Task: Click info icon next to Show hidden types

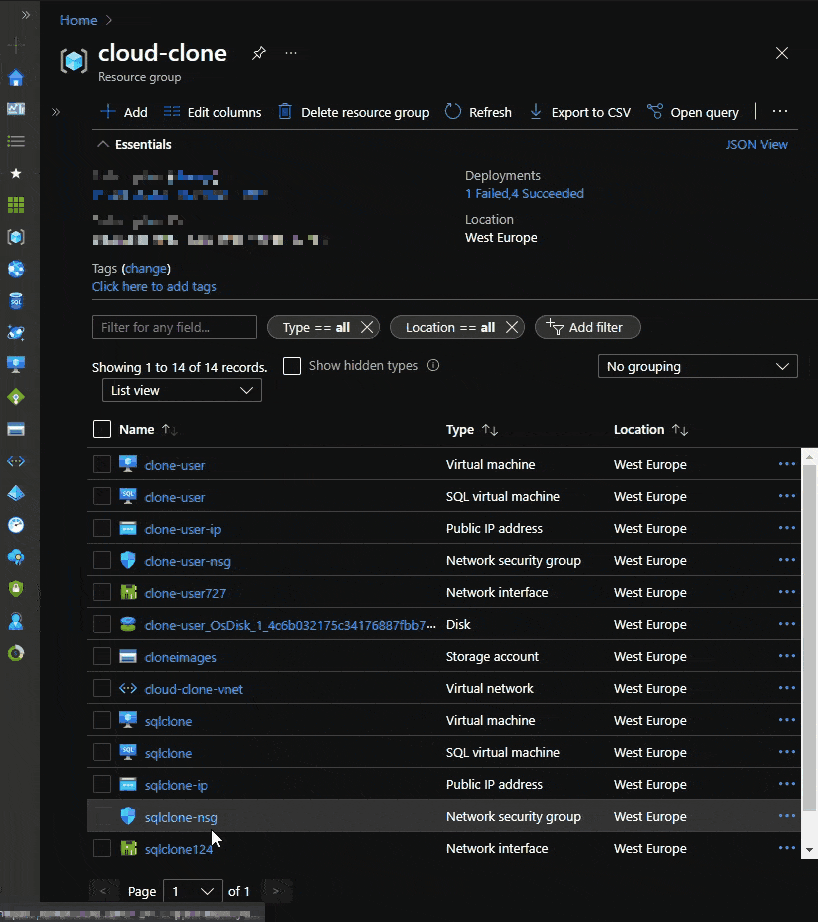Action: (x=433, y=365)
